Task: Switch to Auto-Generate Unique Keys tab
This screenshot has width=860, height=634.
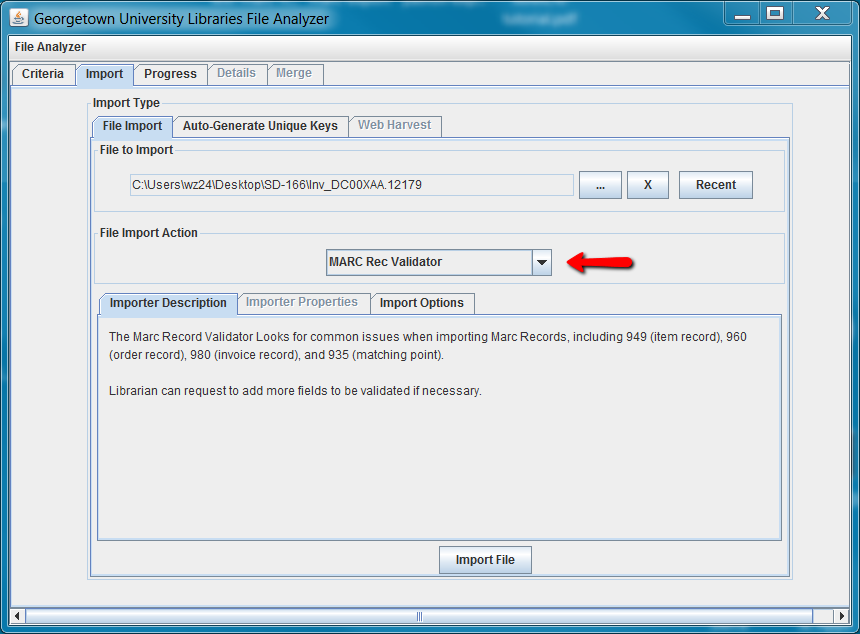Action: pos(260,126)
